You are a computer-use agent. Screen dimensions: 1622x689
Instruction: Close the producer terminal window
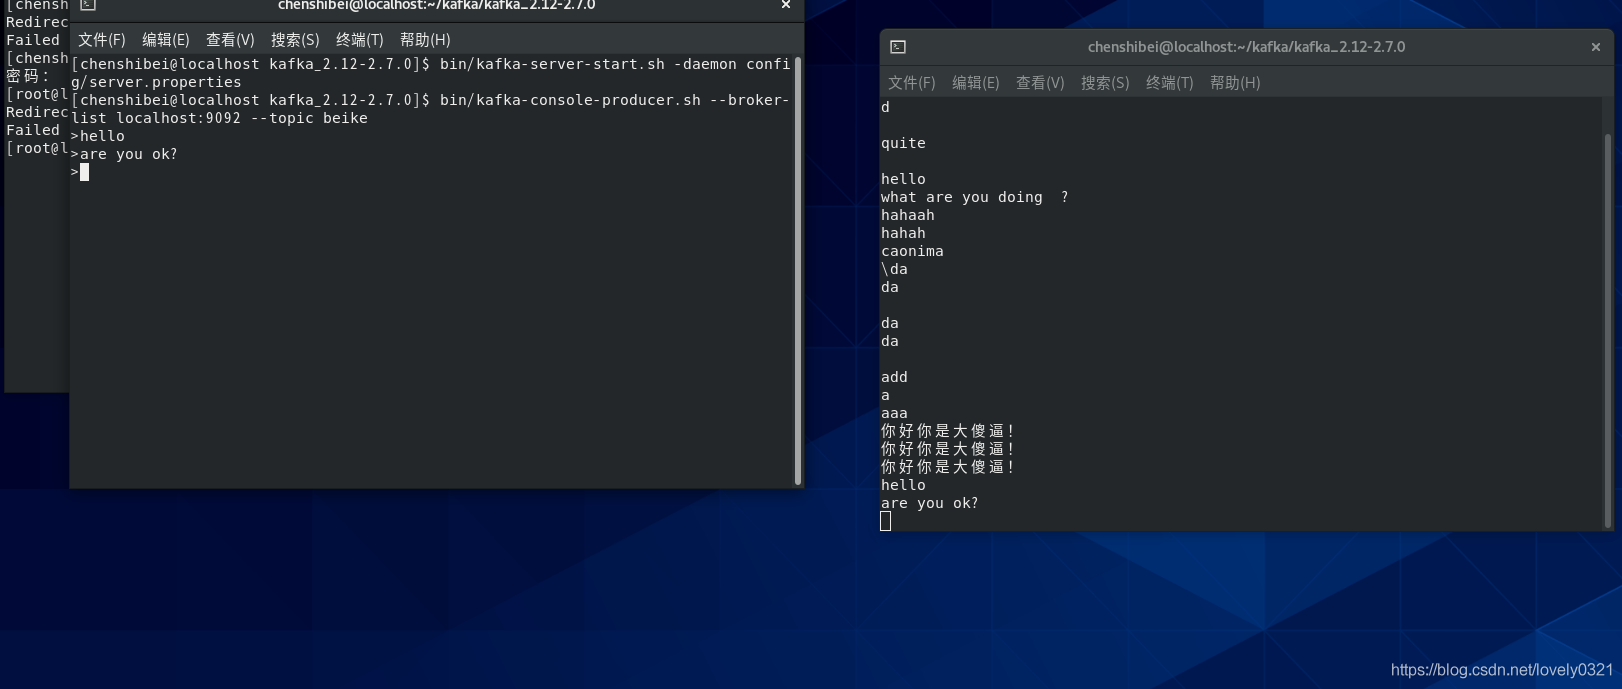click(x=786, y=5)
